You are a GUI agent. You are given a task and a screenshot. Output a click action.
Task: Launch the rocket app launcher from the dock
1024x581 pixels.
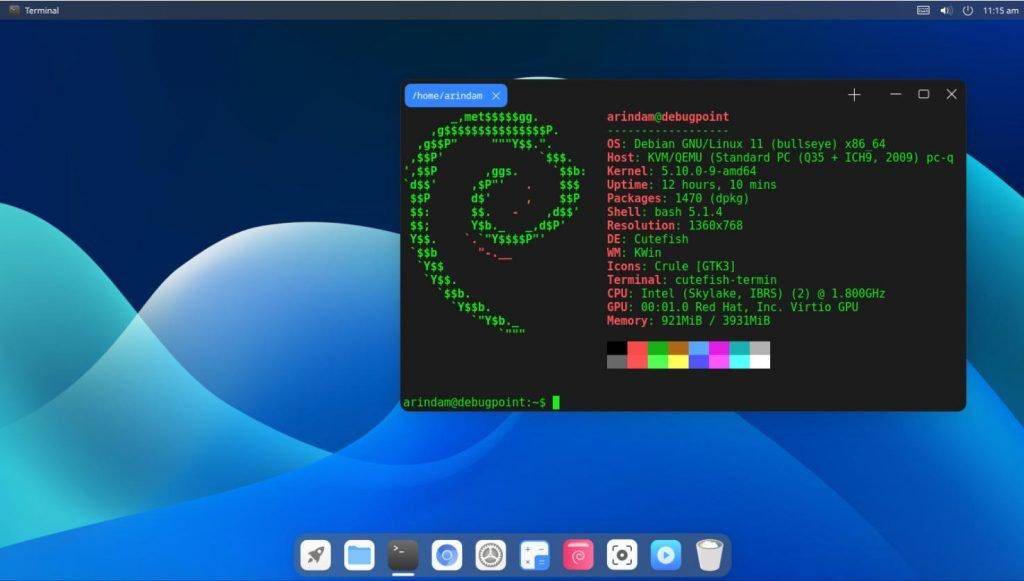coord(316,555)
